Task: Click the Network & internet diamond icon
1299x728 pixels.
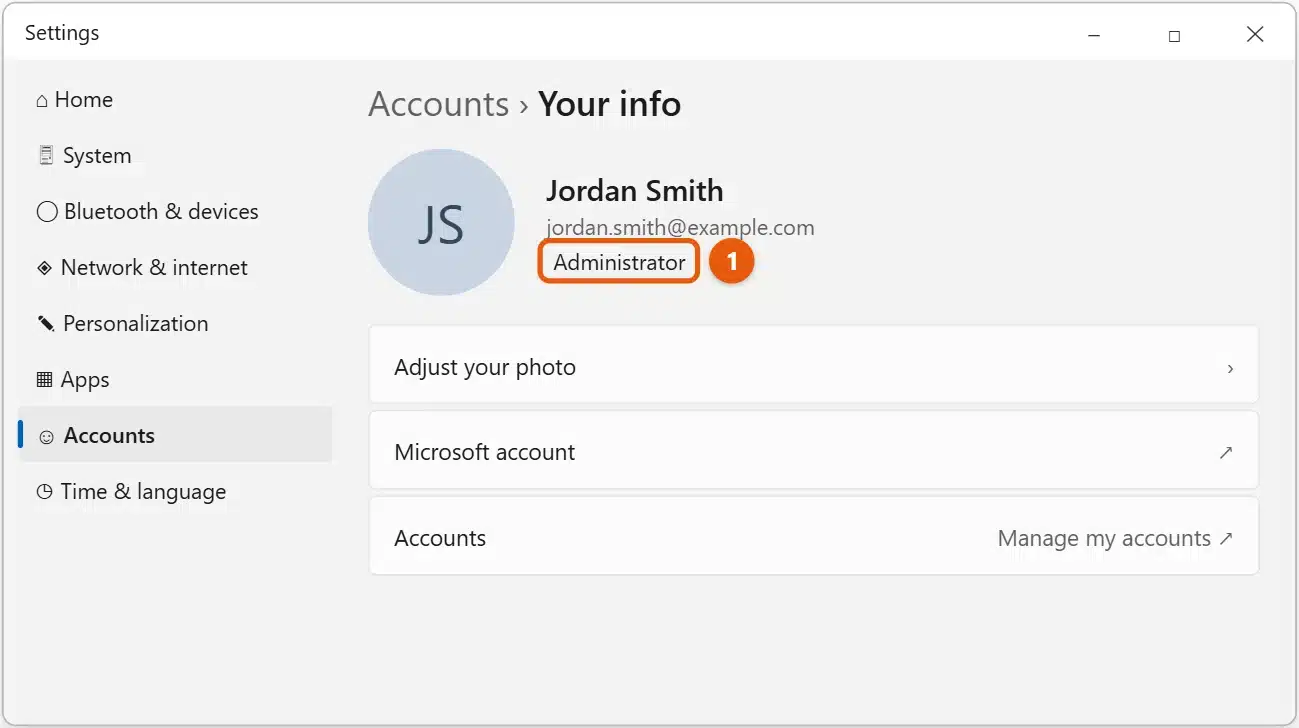Action: pos(44,268)
